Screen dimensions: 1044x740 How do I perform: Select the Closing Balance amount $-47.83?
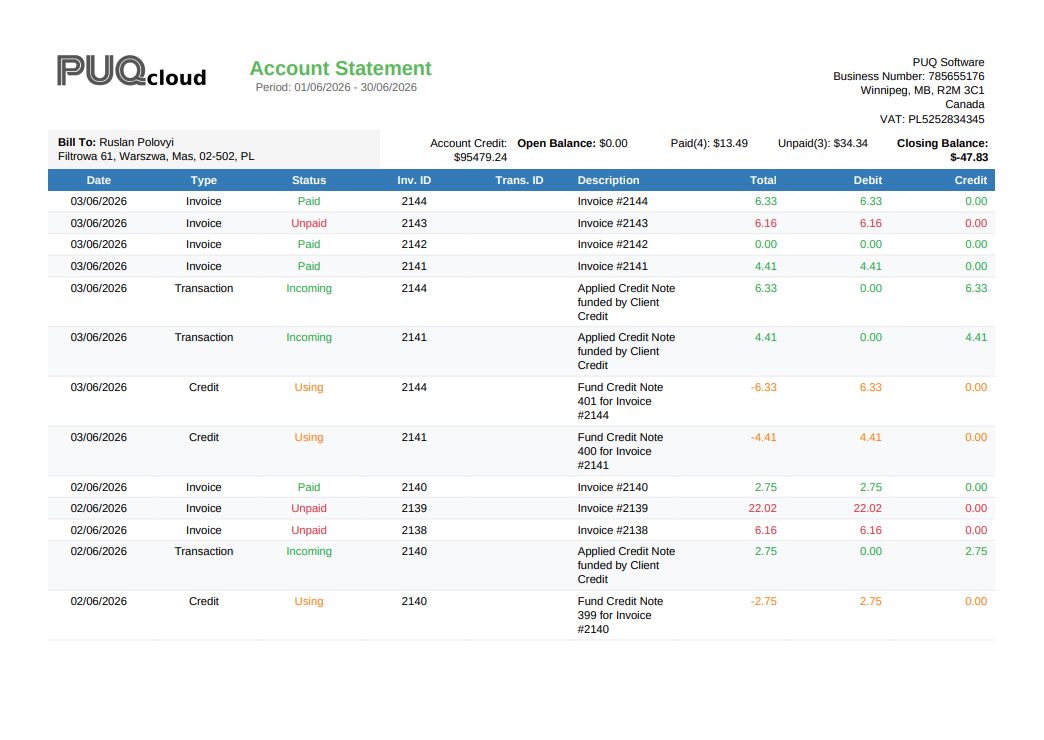(x=969, y=157)
